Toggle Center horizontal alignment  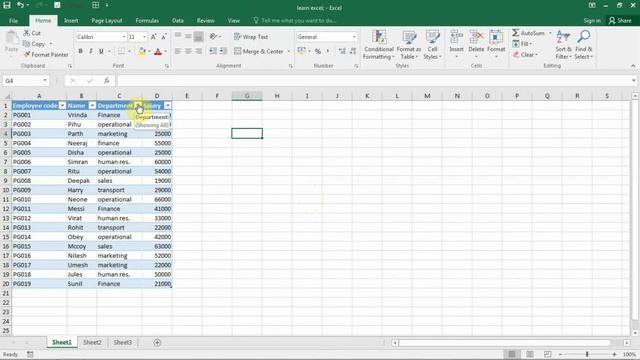coord(188,51)
